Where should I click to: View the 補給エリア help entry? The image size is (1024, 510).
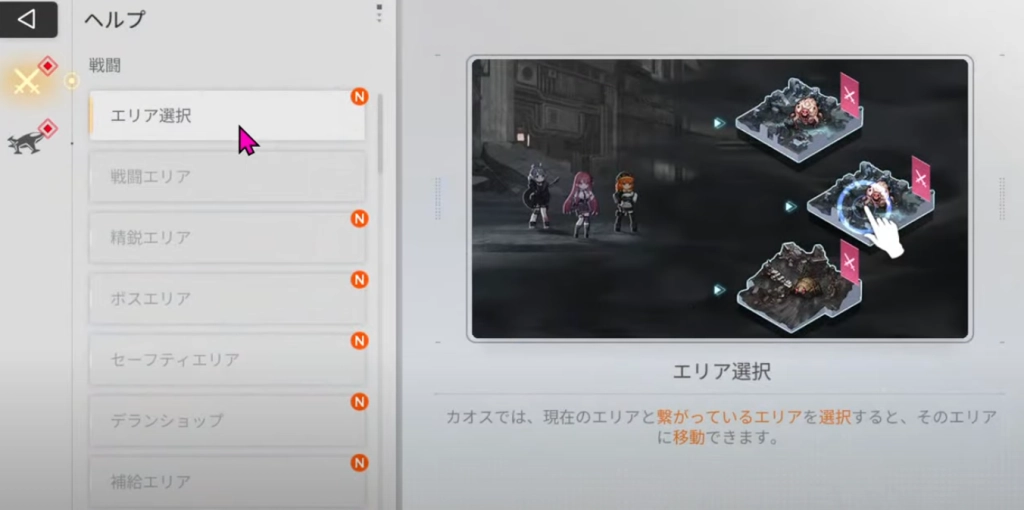[227, 481]
